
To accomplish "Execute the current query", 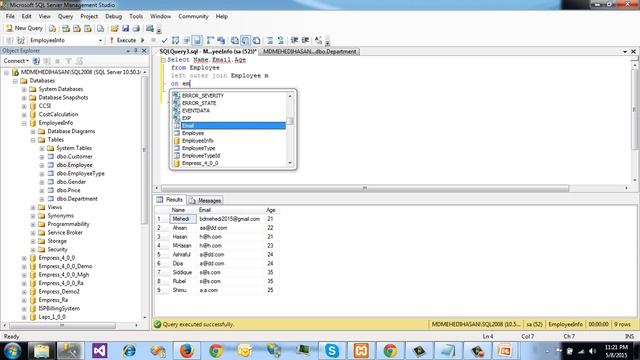I will 122,40.
